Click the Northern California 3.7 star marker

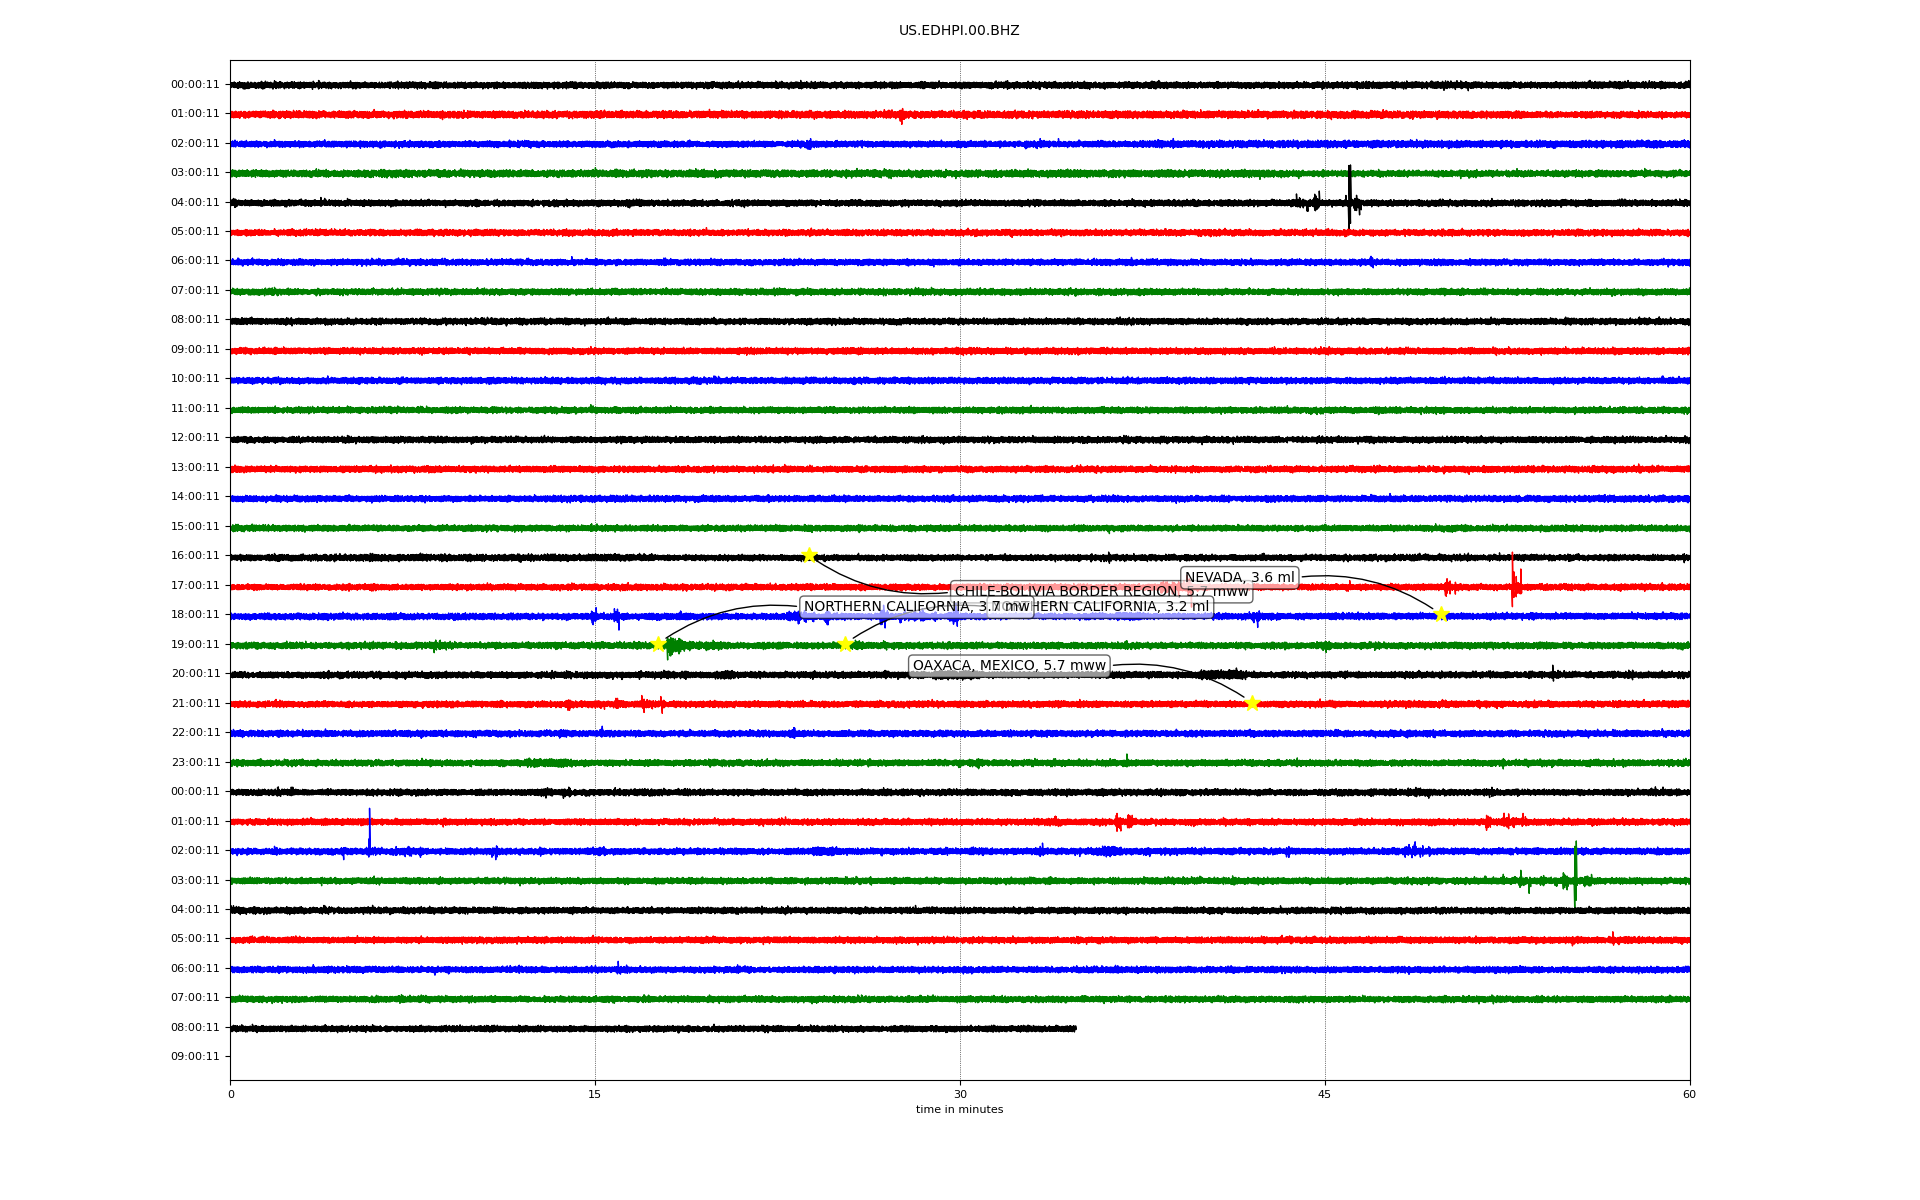point(658,644)
